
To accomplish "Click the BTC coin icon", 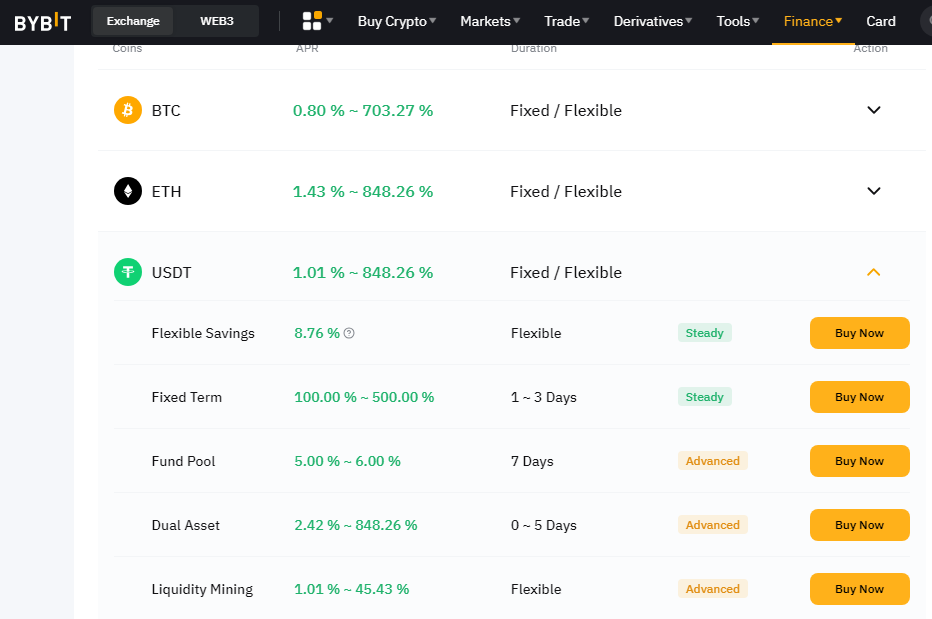I will tap(128, 110).
